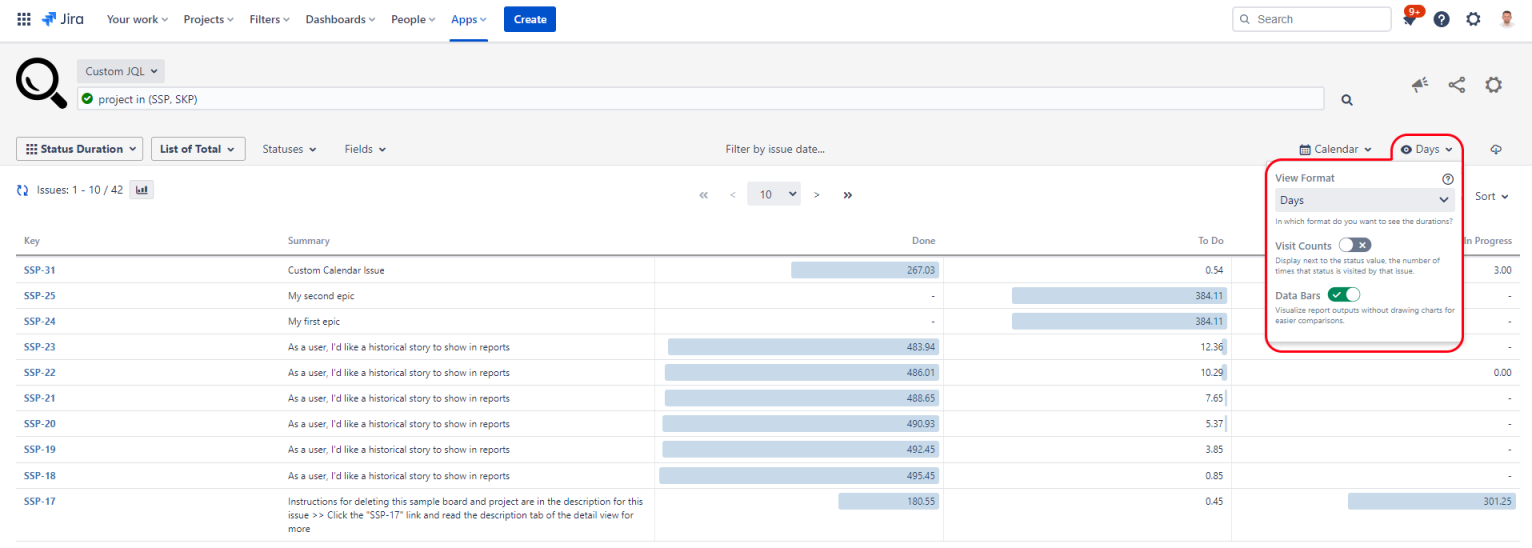Disable the Data Bars toggle
The image size is (1532, 548).
point(1344,295)
